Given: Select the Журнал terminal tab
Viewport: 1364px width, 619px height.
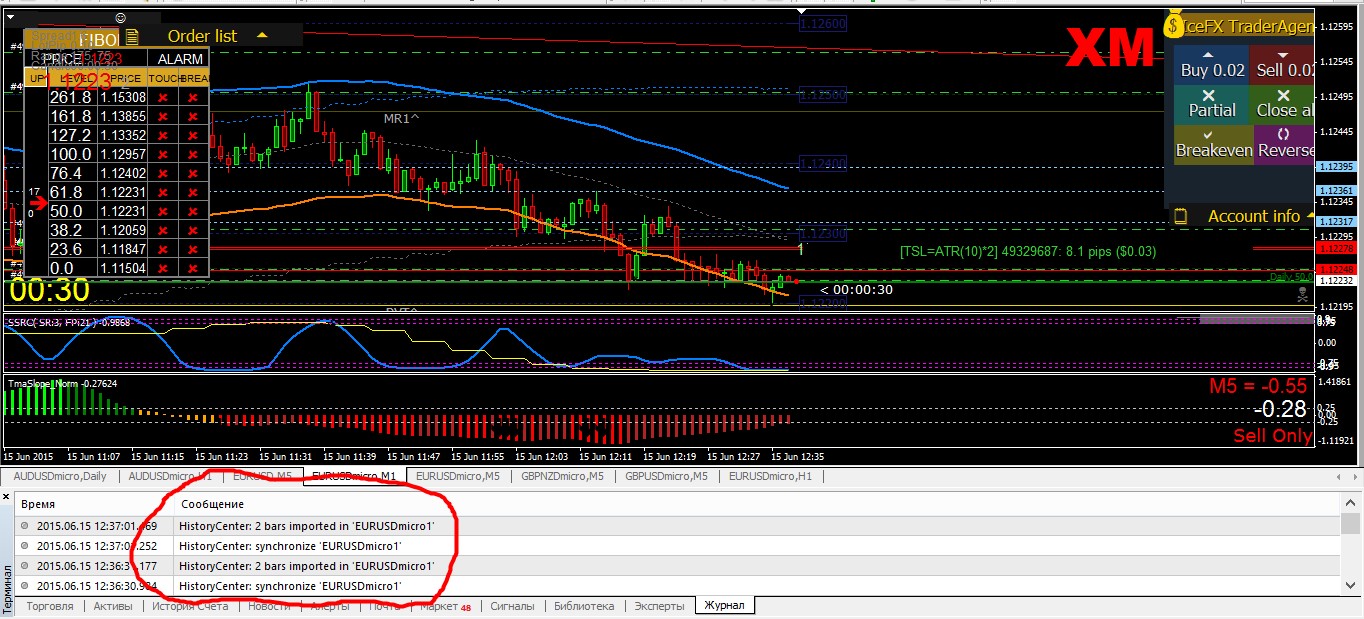Looking at the screenshot, I should point(725,606).
